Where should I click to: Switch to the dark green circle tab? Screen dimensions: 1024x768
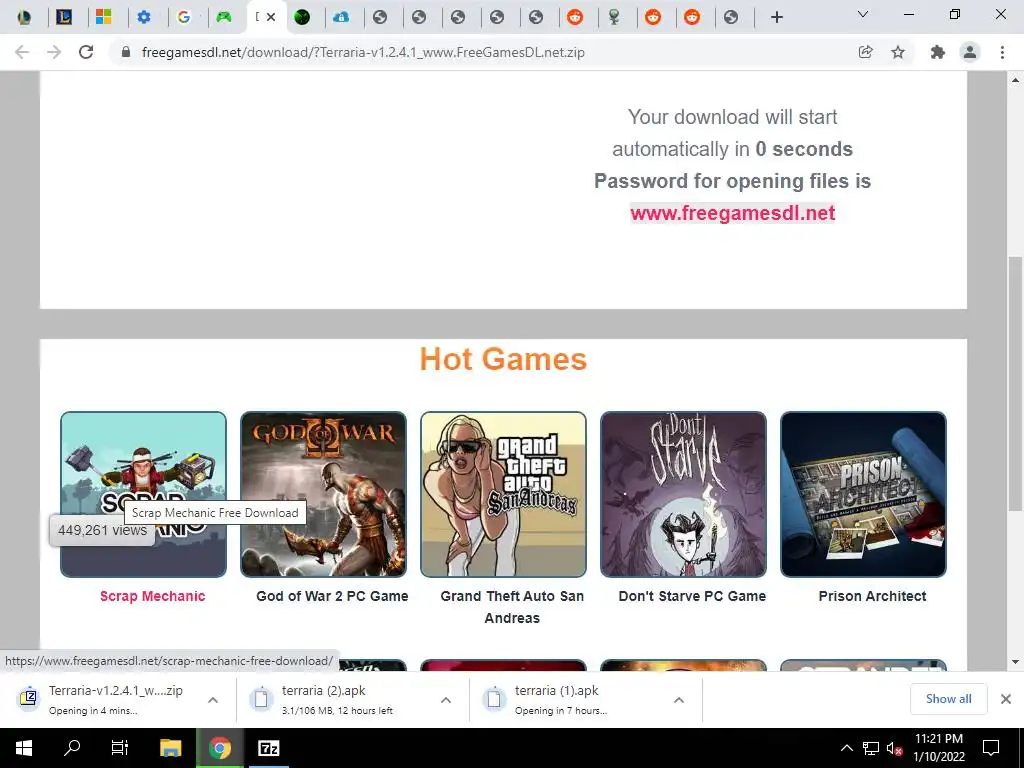(302, 17)
